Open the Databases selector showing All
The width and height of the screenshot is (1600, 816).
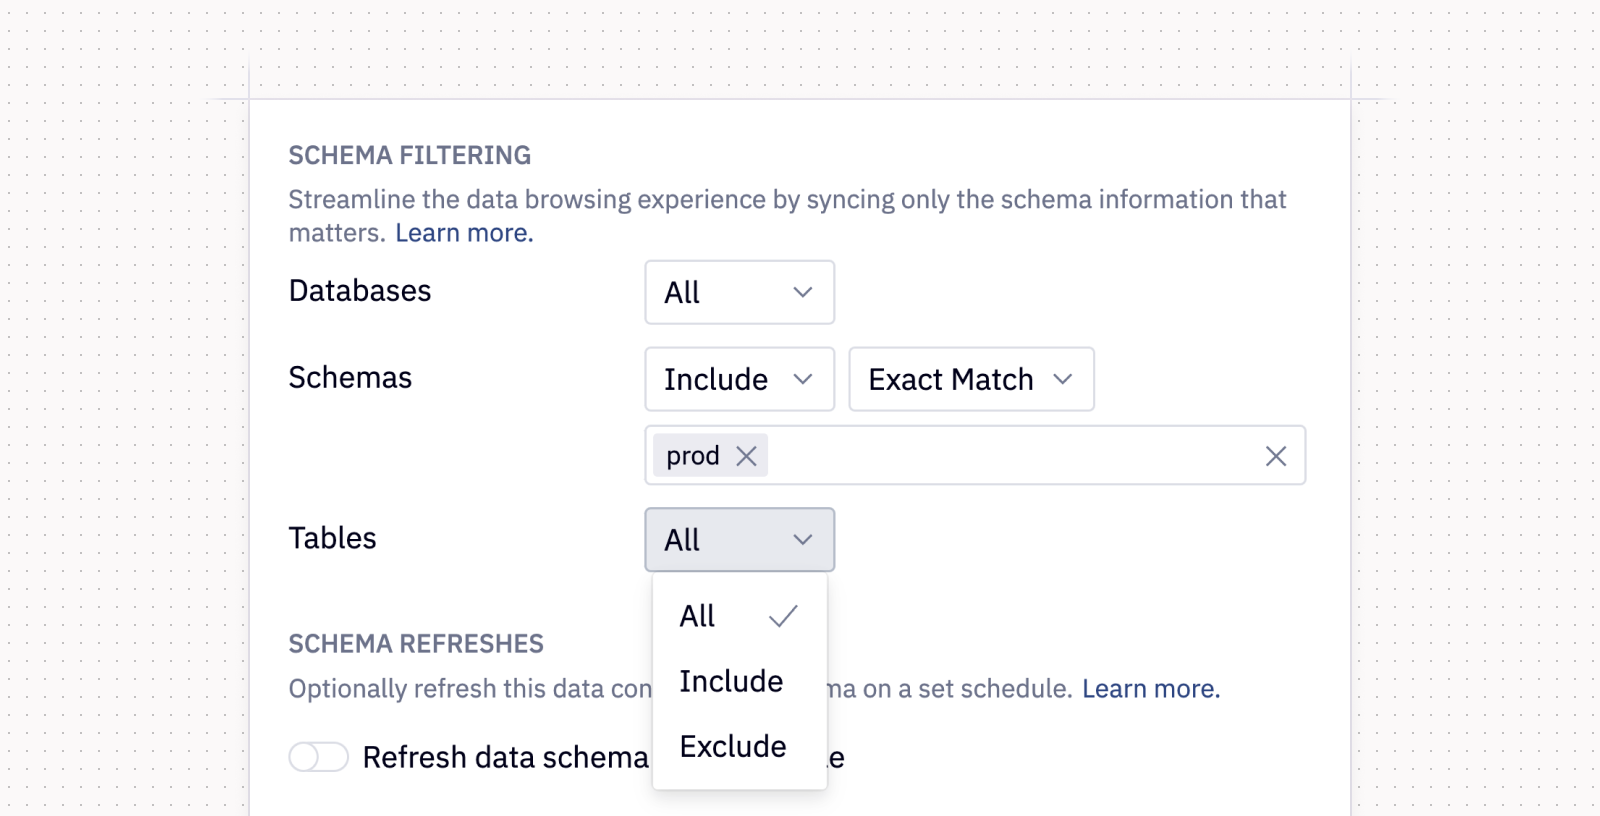(739, 292)
